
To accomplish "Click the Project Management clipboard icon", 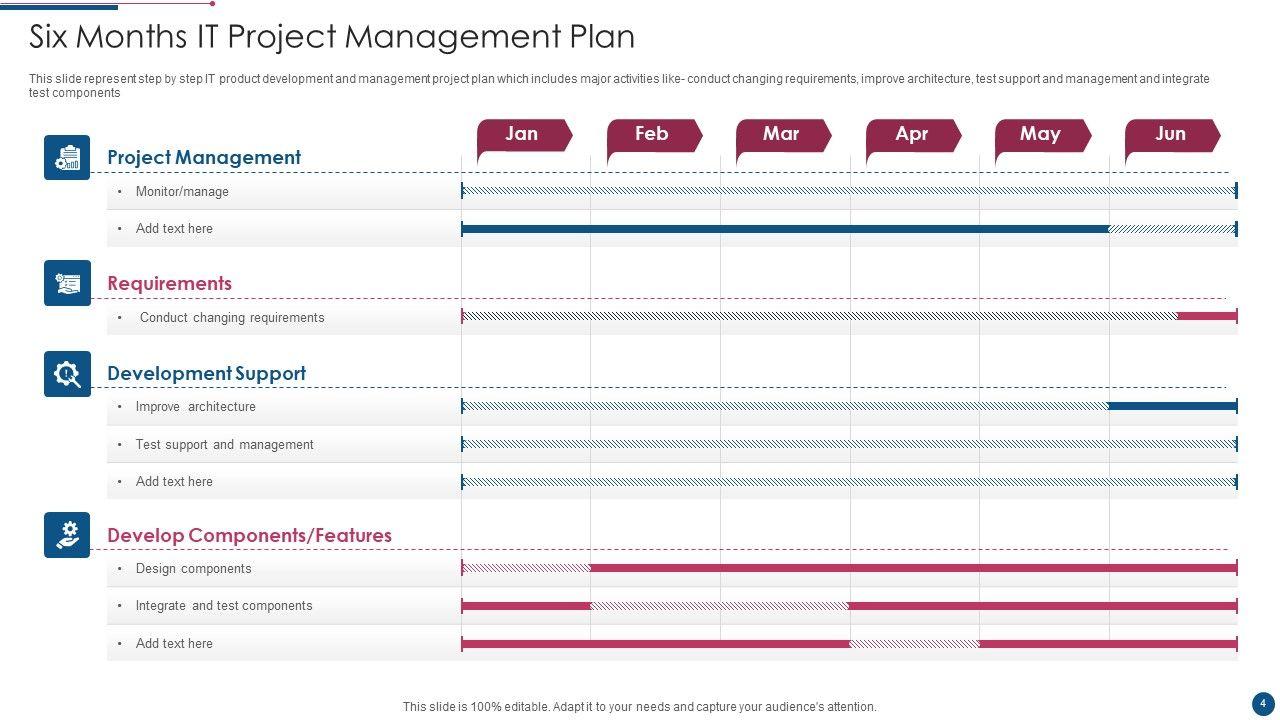I will coord(67,158).
